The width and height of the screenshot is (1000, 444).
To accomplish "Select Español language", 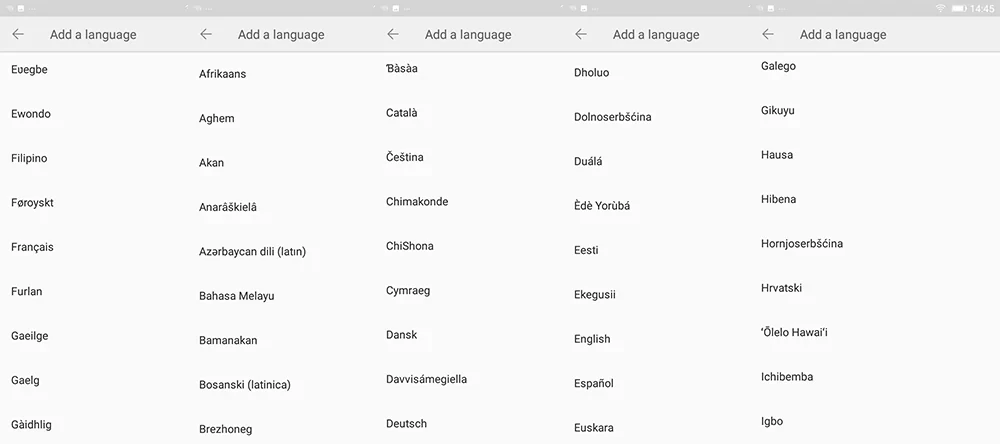I will [594, 383].
